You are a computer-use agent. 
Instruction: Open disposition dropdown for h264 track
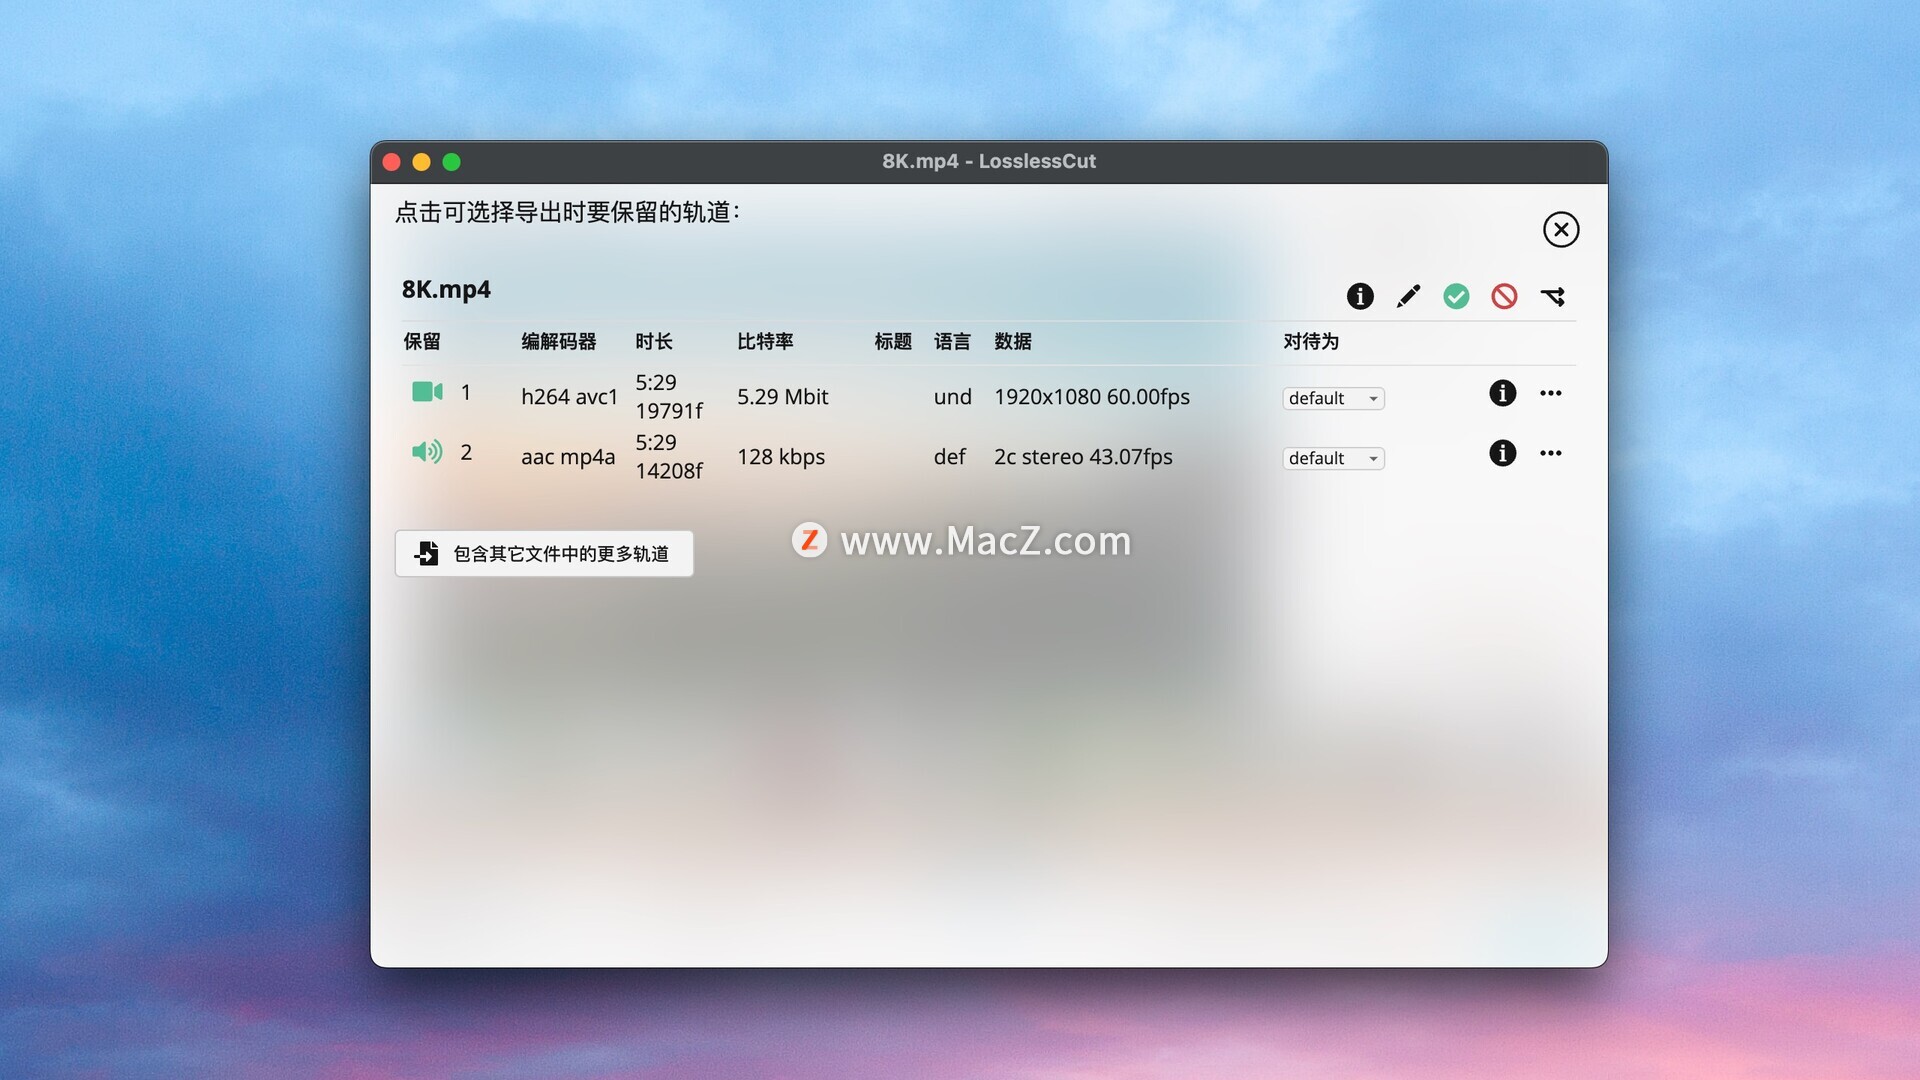1333,398
